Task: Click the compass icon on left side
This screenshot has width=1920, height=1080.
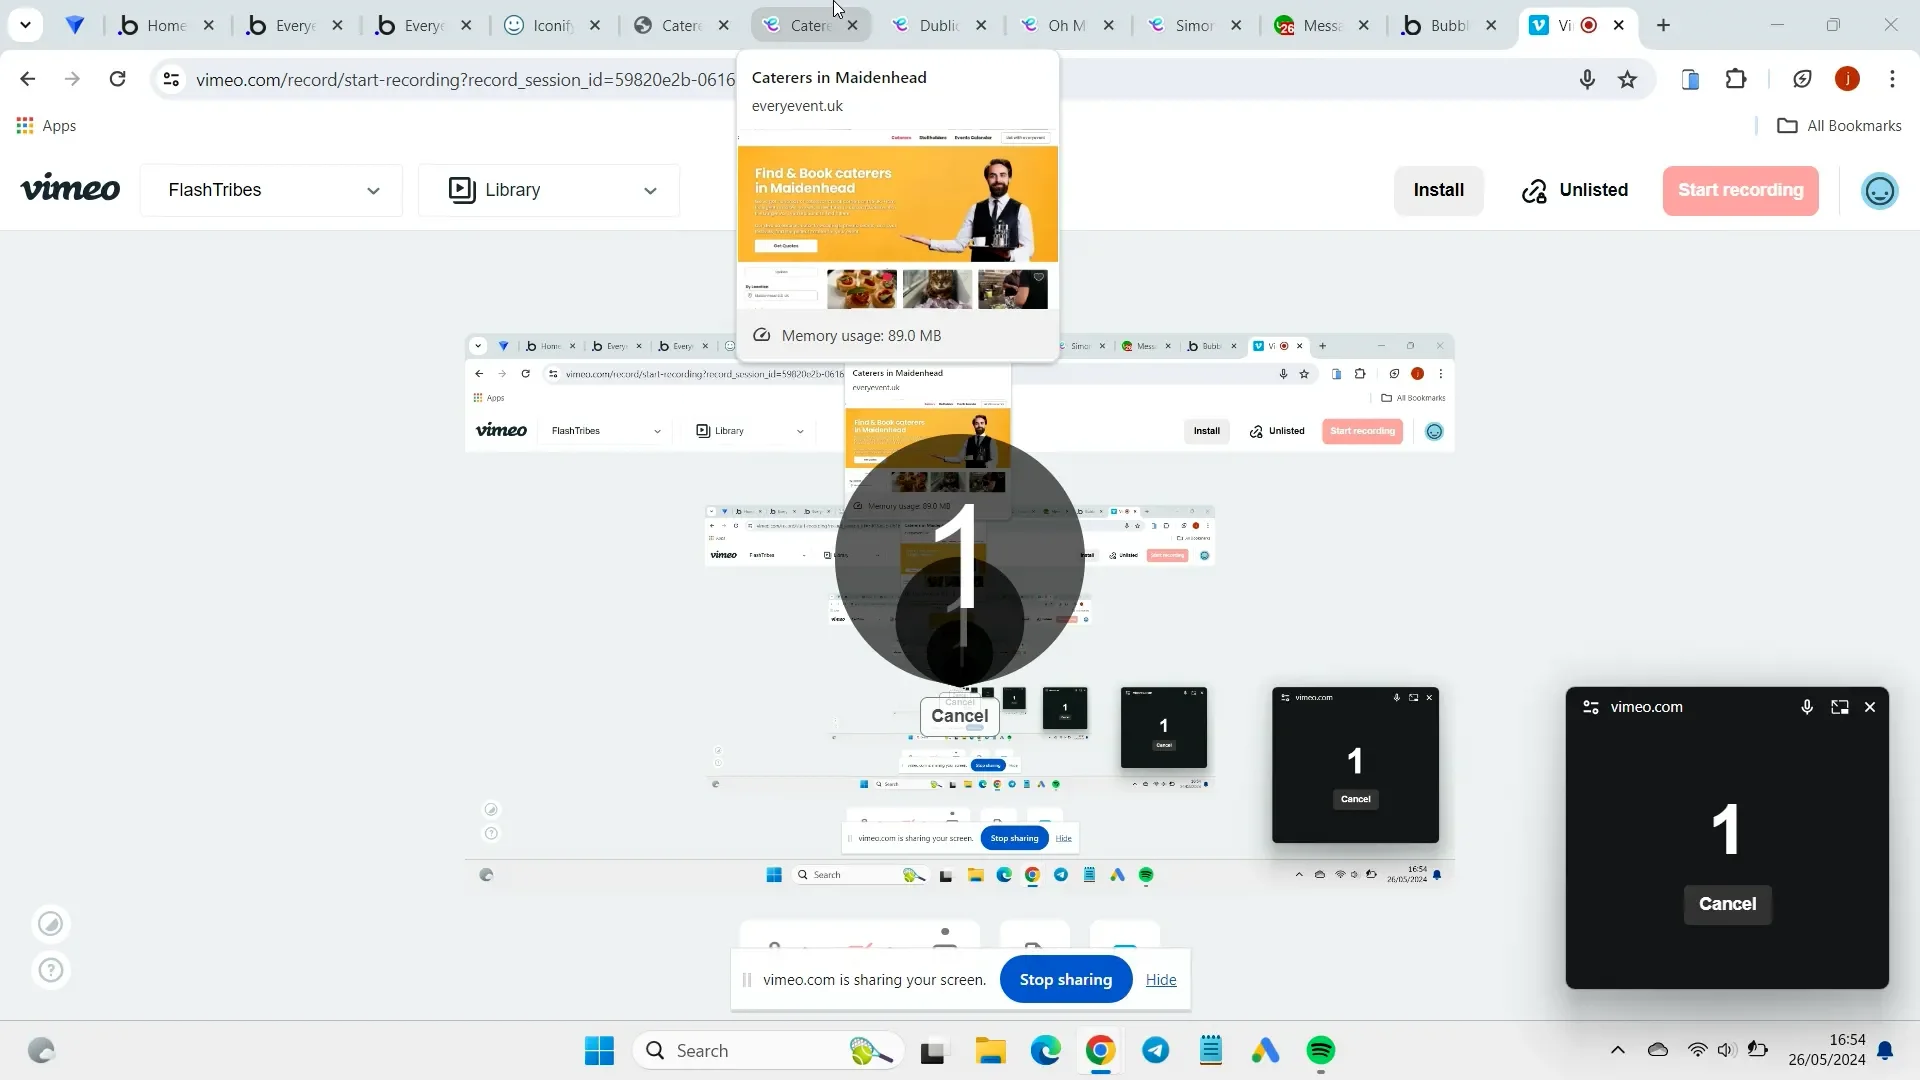Action: pos(51,924)
